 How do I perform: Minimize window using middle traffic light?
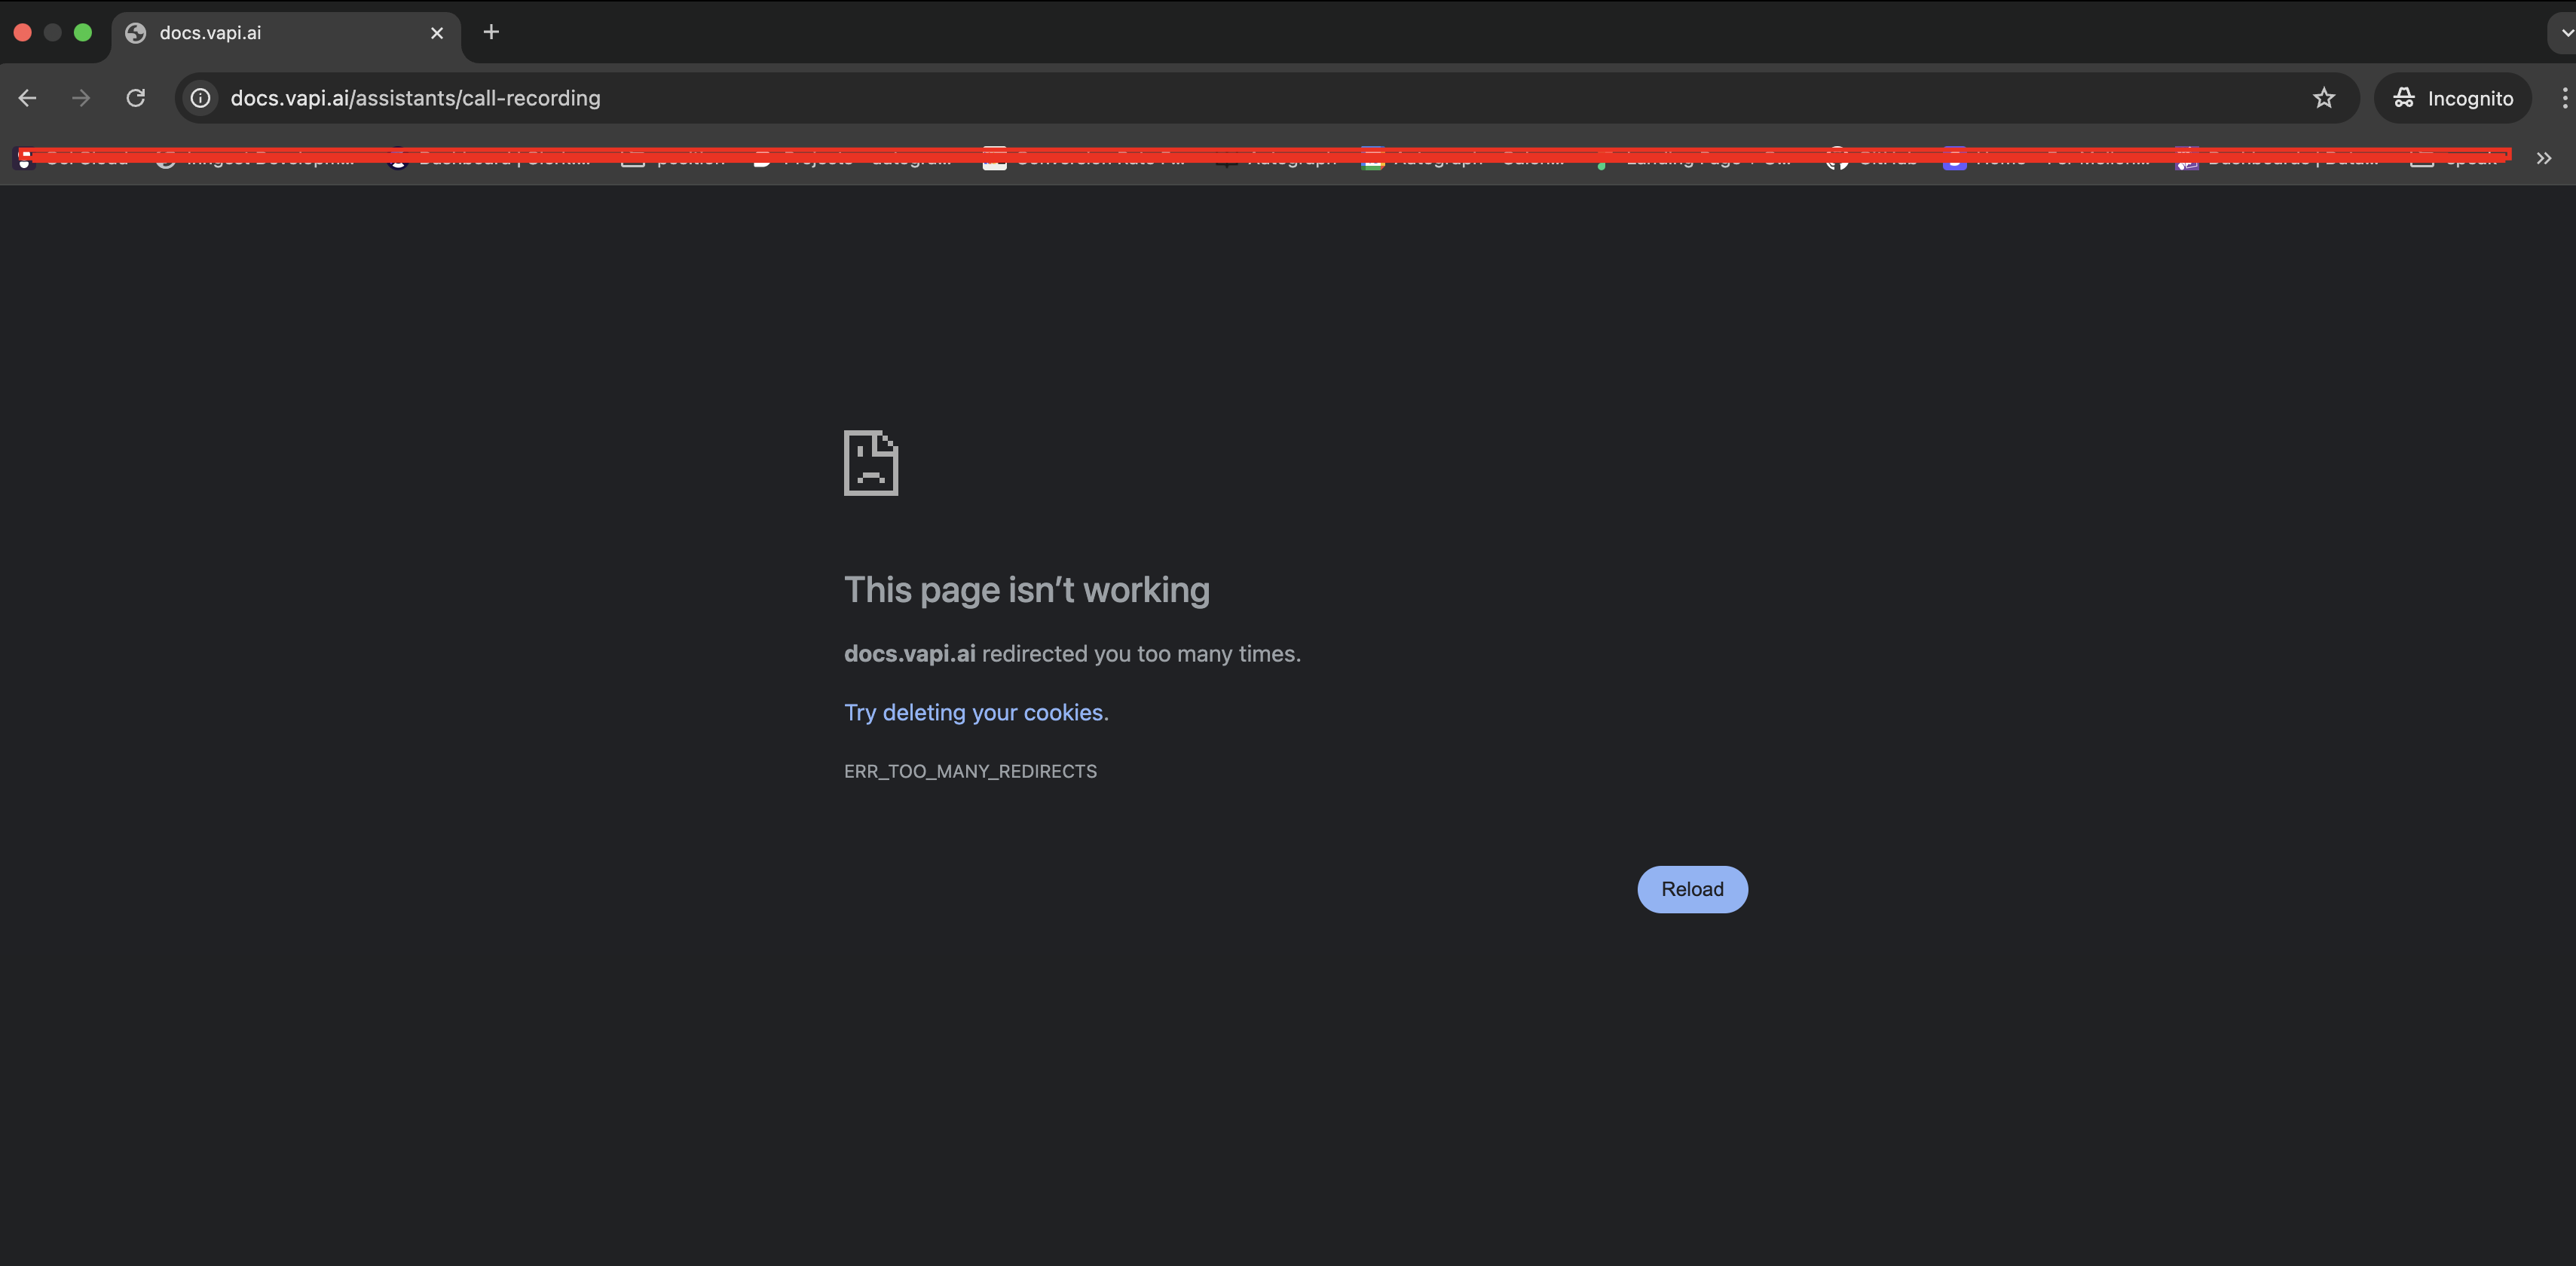[53, 33]
